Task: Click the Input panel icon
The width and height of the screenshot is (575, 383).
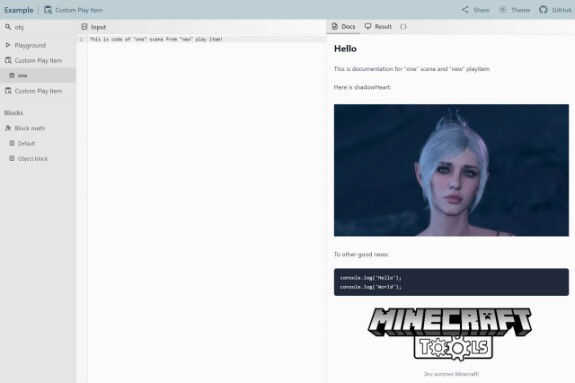Action: click(x=84, y=27)
